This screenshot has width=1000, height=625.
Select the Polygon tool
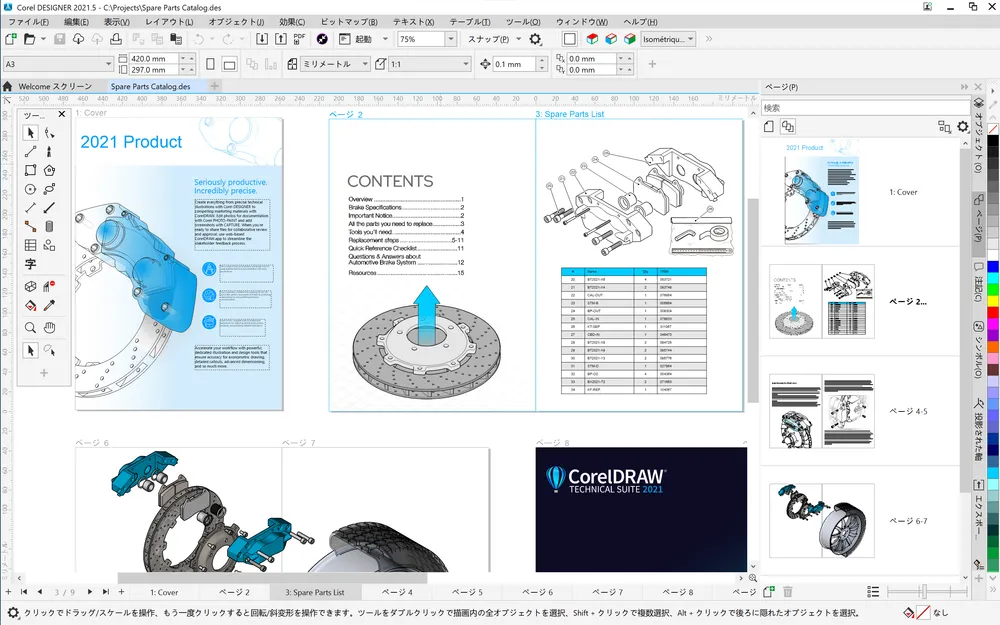click(49, 170)
